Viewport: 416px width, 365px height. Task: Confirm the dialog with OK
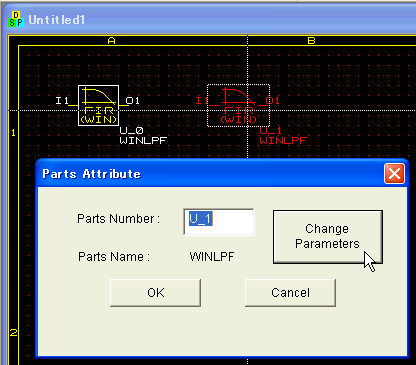coord(155,293)
